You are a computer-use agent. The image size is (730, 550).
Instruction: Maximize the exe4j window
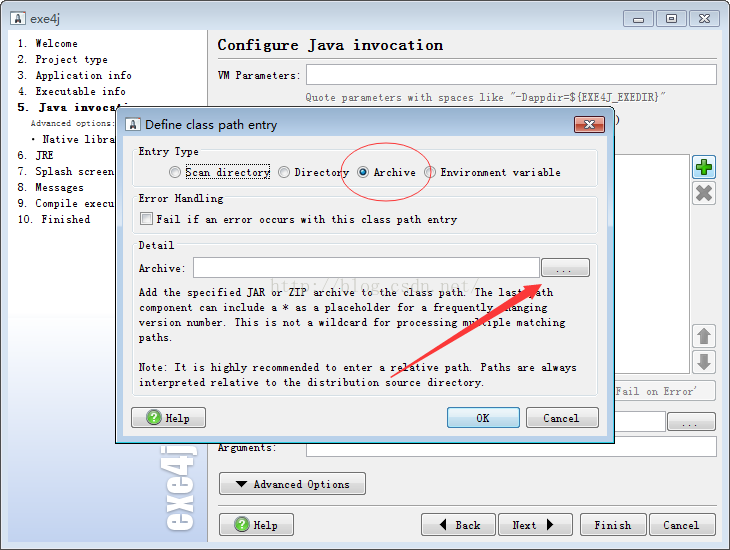[x=671, y=19]
